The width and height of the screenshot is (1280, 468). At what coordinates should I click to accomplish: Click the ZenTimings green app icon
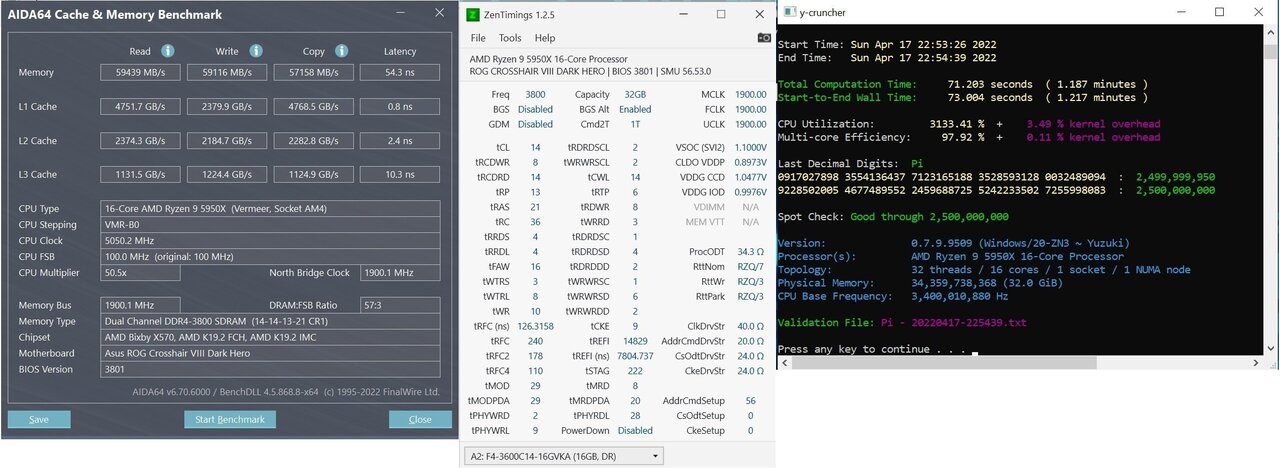click(x=474, y=15)
